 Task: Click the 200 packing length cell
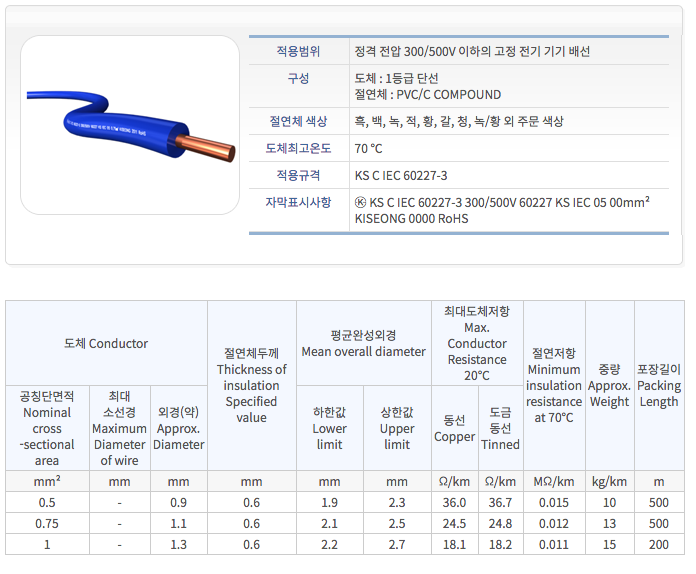pos(659,544)
